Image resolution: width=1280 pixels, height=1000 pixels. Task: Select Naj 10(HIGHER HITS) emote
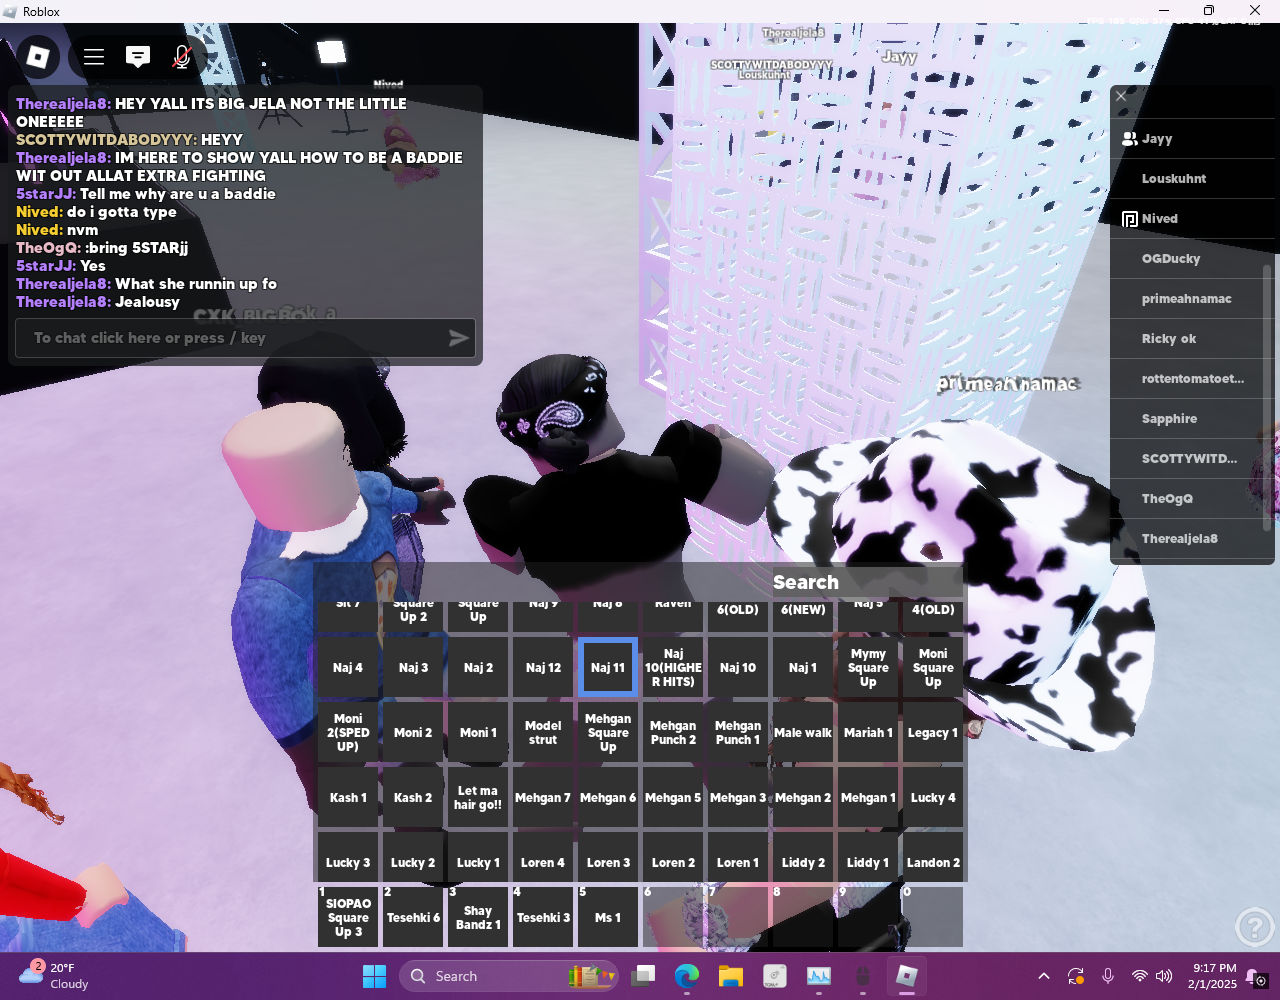point(673,668)
